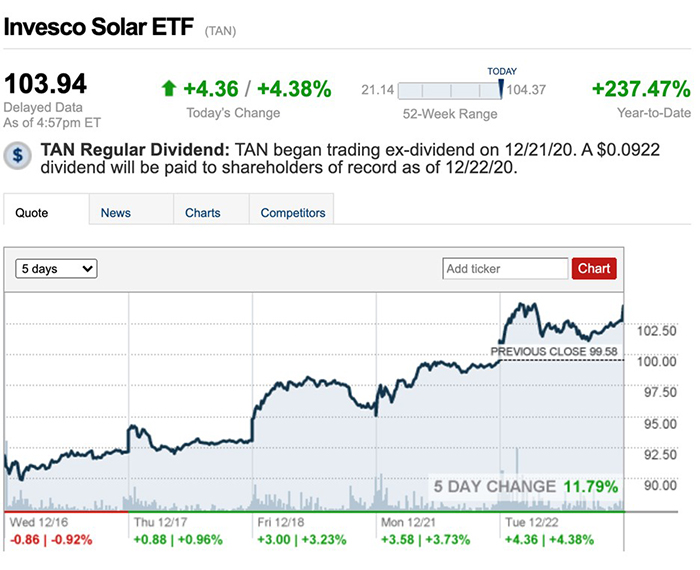View the Competitors tab
The image size is (700, 570).
click(x=293, y=212)
